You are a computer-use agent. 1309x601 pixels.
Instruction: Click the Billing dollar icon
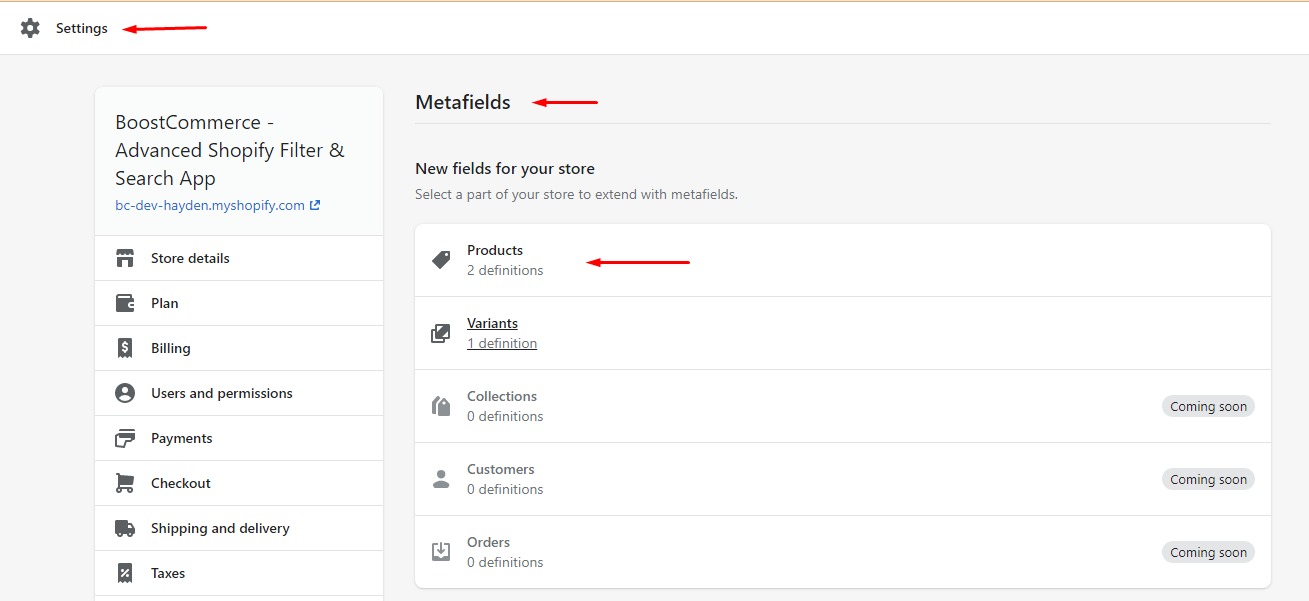click(x=125, y=347)
